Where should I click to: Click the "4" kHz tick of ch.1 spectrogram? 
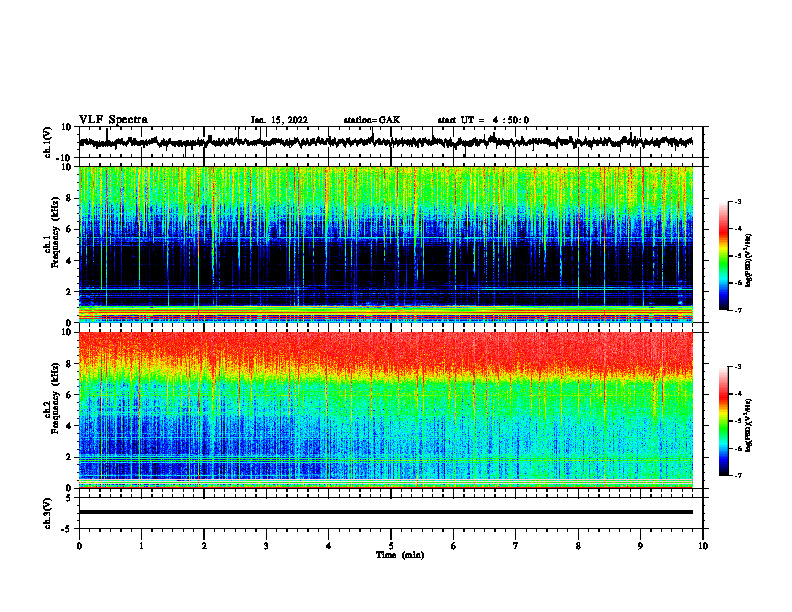(69, 261)
